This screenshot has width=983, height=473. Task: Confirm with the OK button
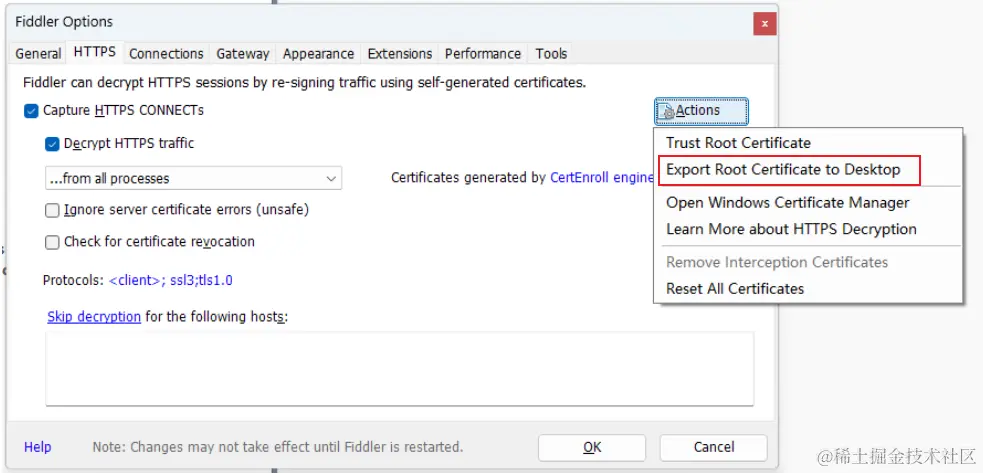tap(592, 447)
